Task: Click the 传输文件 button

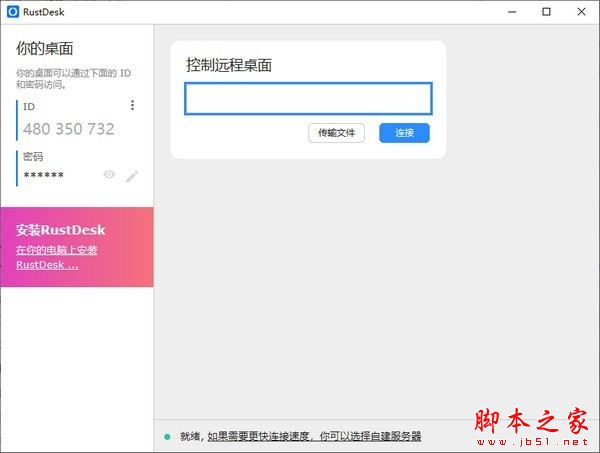Action: 336,133
